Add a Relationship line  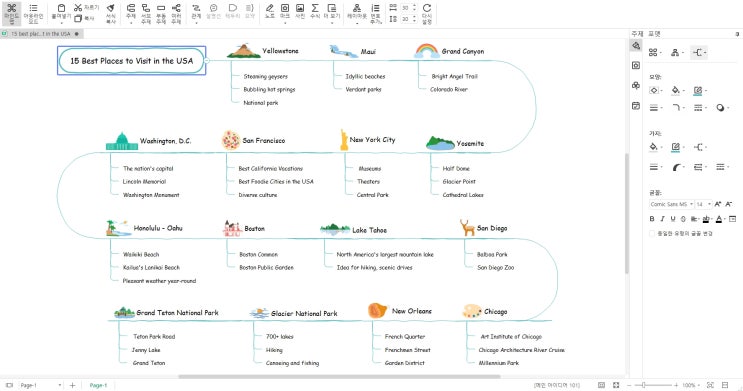(x=196, y=12)
